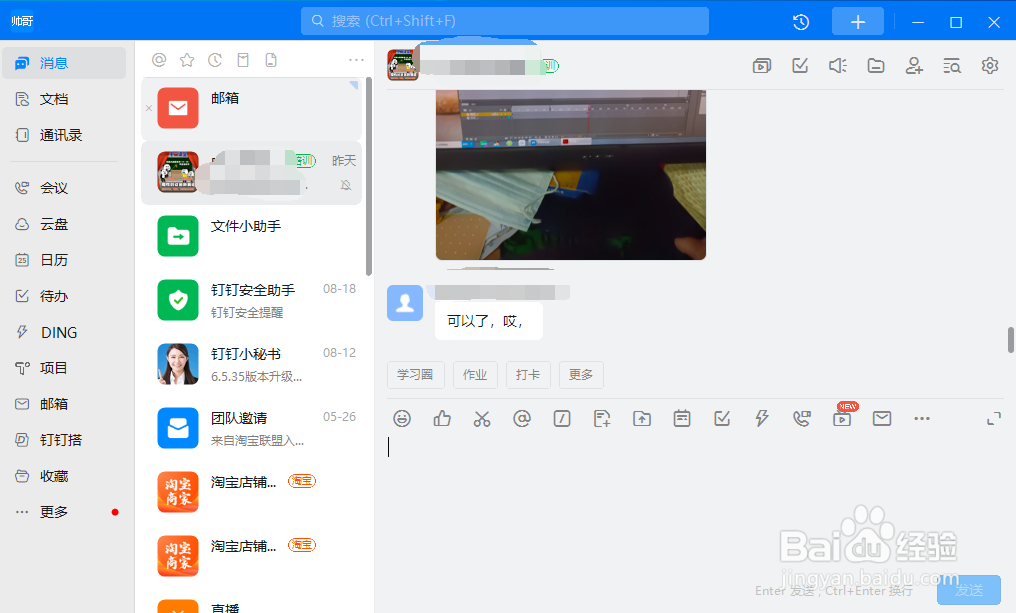Open the 消息 messages section
Viewport: 1016px width, 613px height.
pos(64,63)
